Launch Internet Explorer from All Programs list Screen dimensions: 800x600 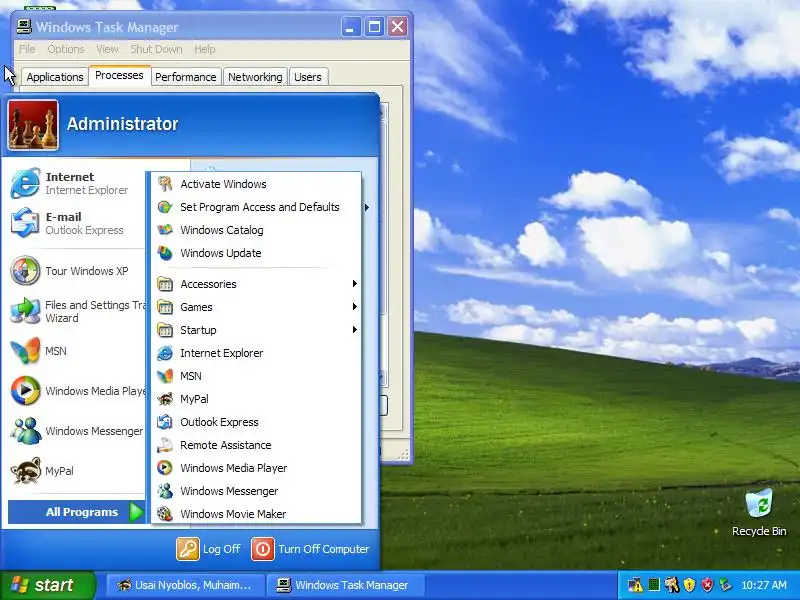(256, 353)
